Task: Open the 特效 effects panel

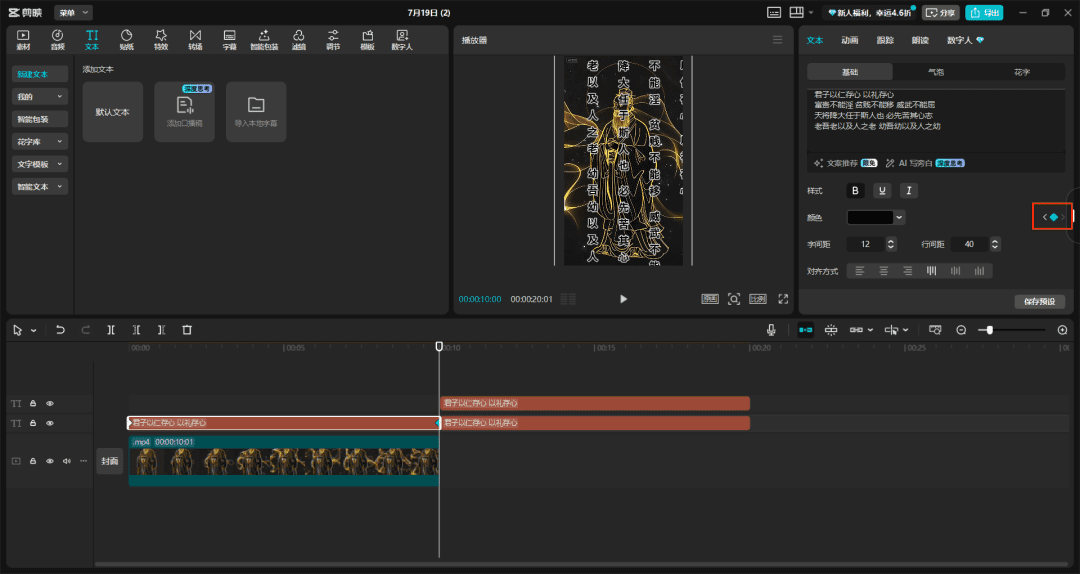Action: click(x=160, y=39)
